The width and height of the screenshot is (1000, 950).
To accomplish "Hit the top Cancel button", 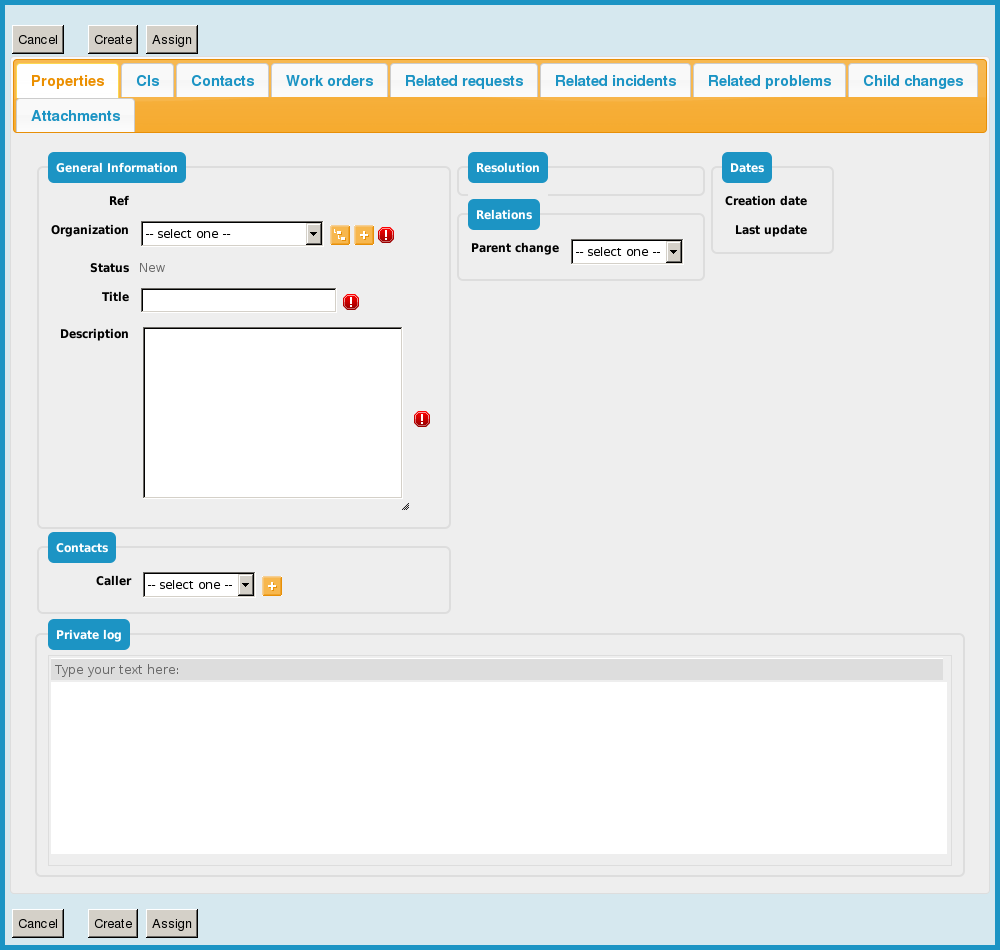I will click(38, 40).
